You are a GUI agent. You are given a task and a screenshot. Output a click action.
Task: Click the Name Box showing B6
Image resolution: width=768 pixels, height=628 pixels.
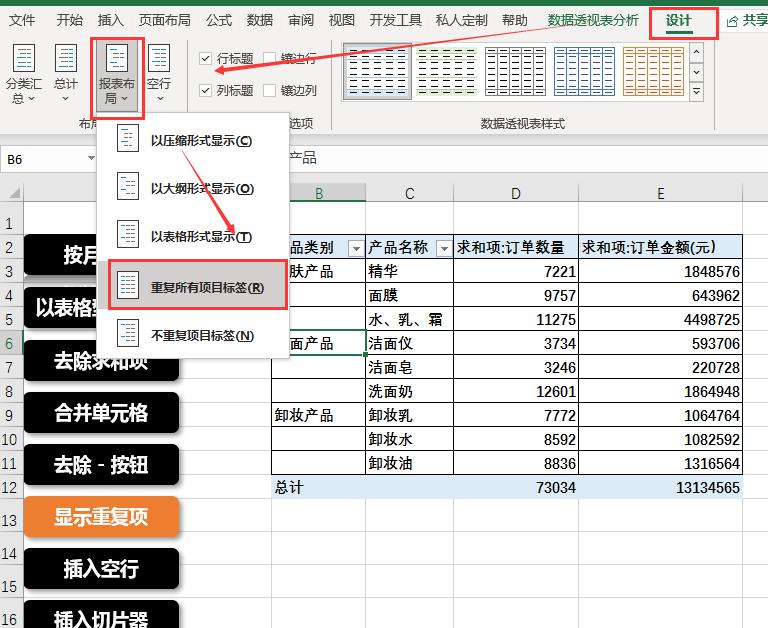click(43, 159)
